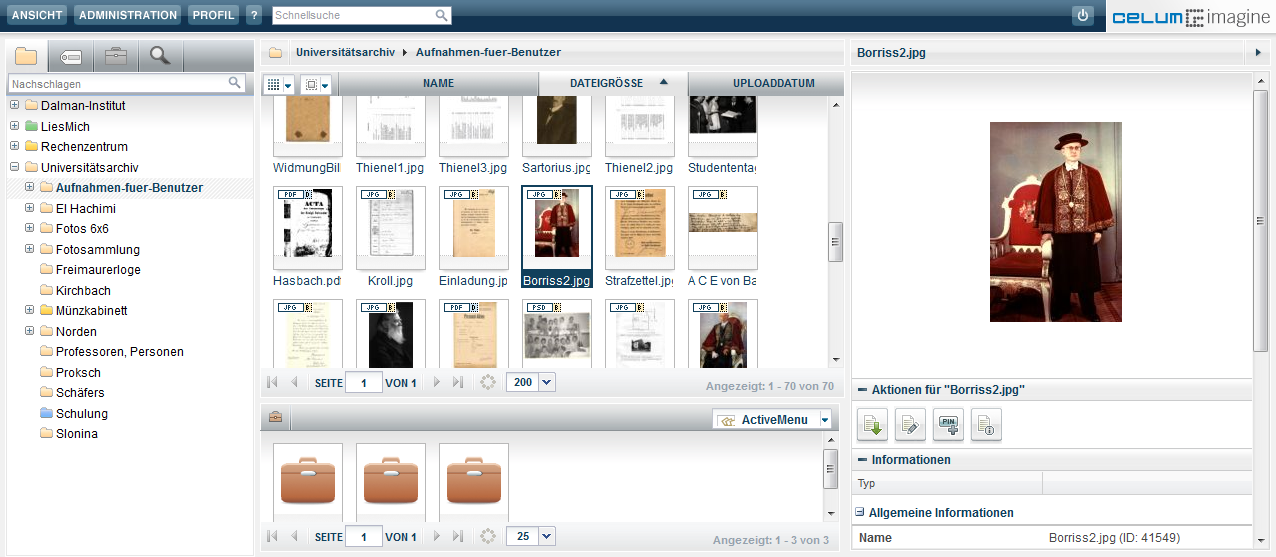Switch to the keywords tag tab

(x=71, y=56)
